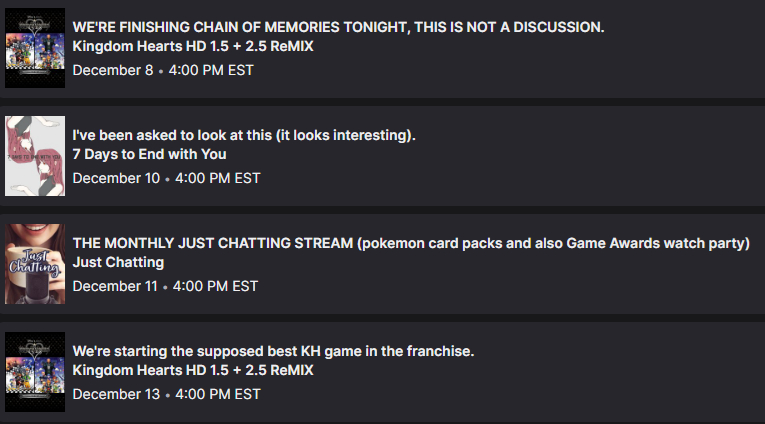This screenshot has width=765, height=424.
Task: Click the 'December 11' date text
Action: pyautogui.click(x=115, y=286)
